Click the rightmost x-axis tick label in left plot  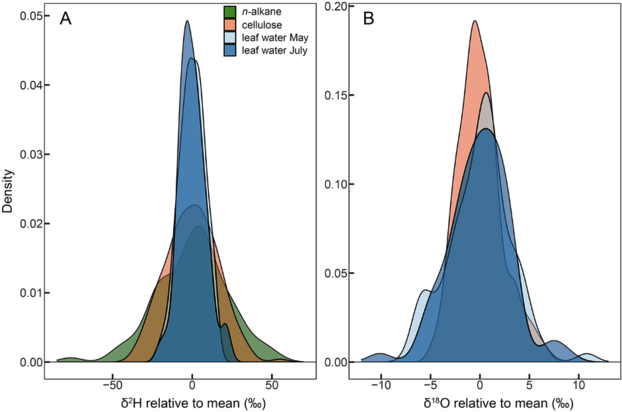[x=270, y=384]
